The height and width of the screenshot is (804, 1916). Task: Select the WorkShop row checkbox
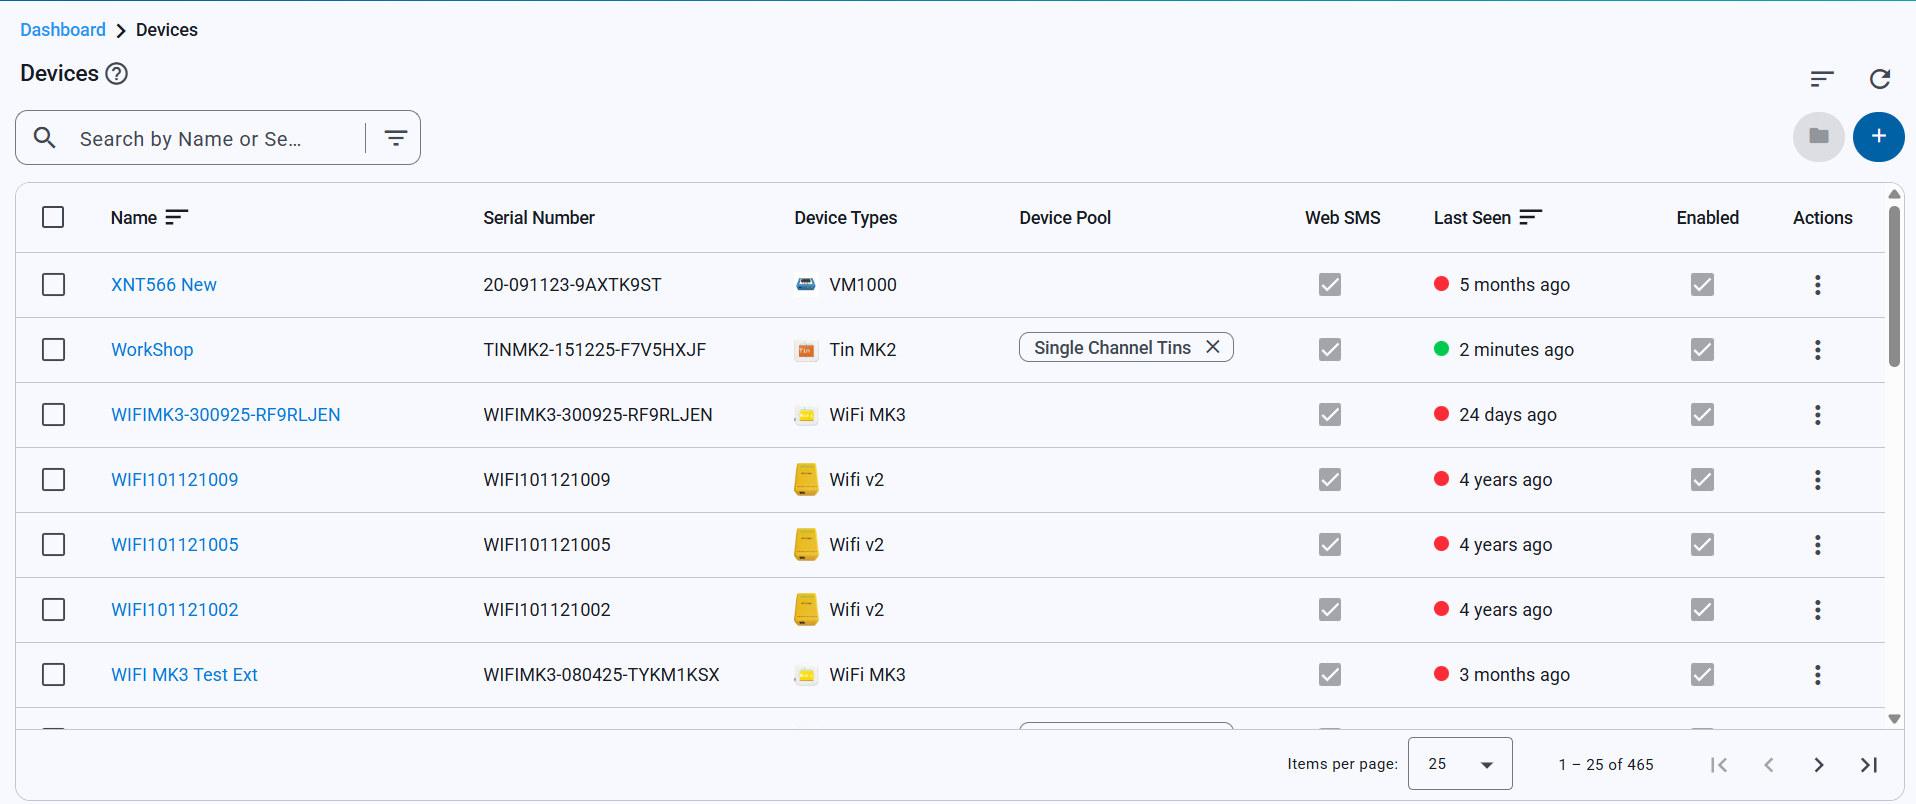[54, 350]
